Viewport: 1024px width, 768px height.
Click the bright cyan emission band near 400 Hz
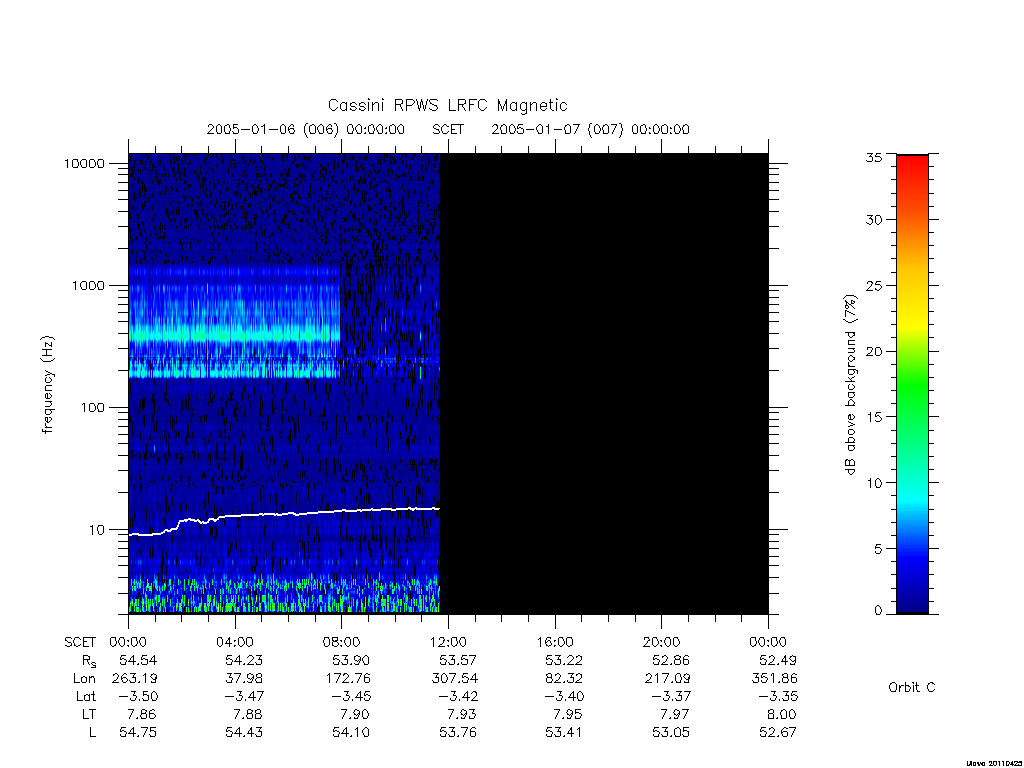tap(234, 334)
